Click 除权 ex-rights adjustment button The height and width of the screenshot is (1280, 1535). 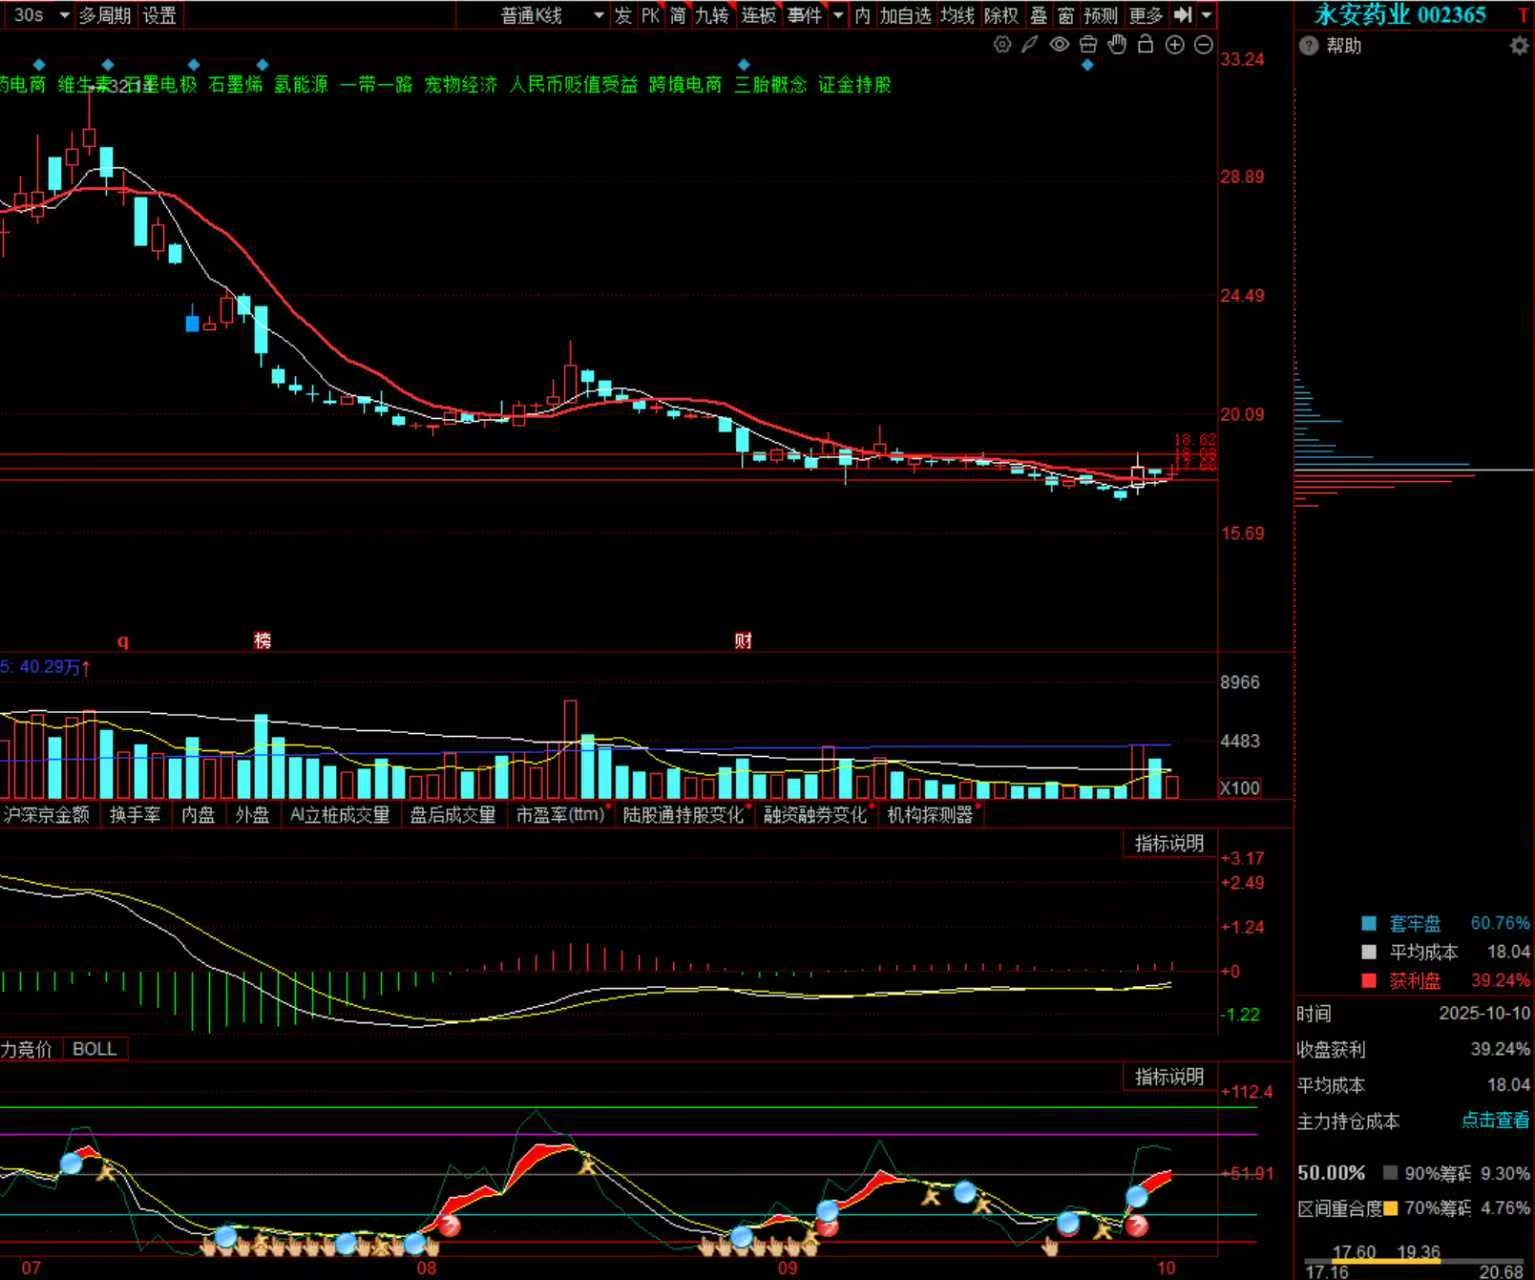click(1001, 15)
